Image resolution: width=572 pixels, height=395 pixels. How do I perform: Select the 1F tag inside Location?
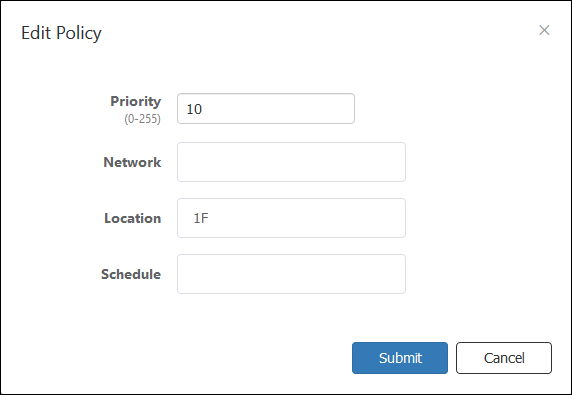[201, 218]
